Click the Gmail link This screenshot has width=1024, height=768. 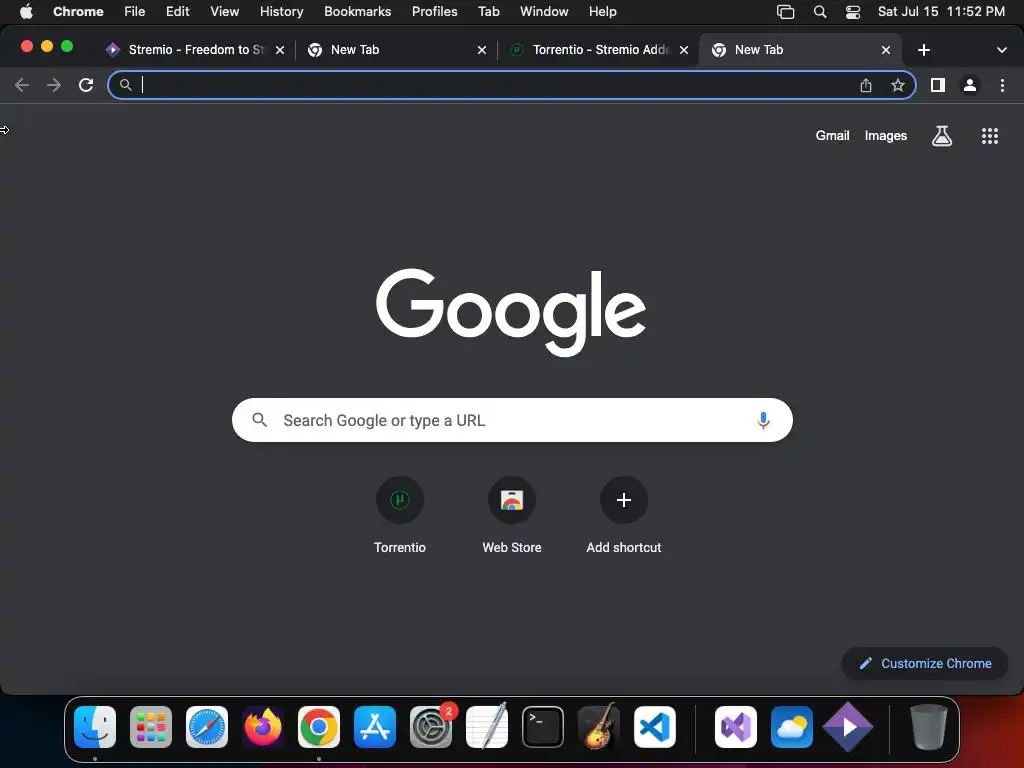point(832,136)
